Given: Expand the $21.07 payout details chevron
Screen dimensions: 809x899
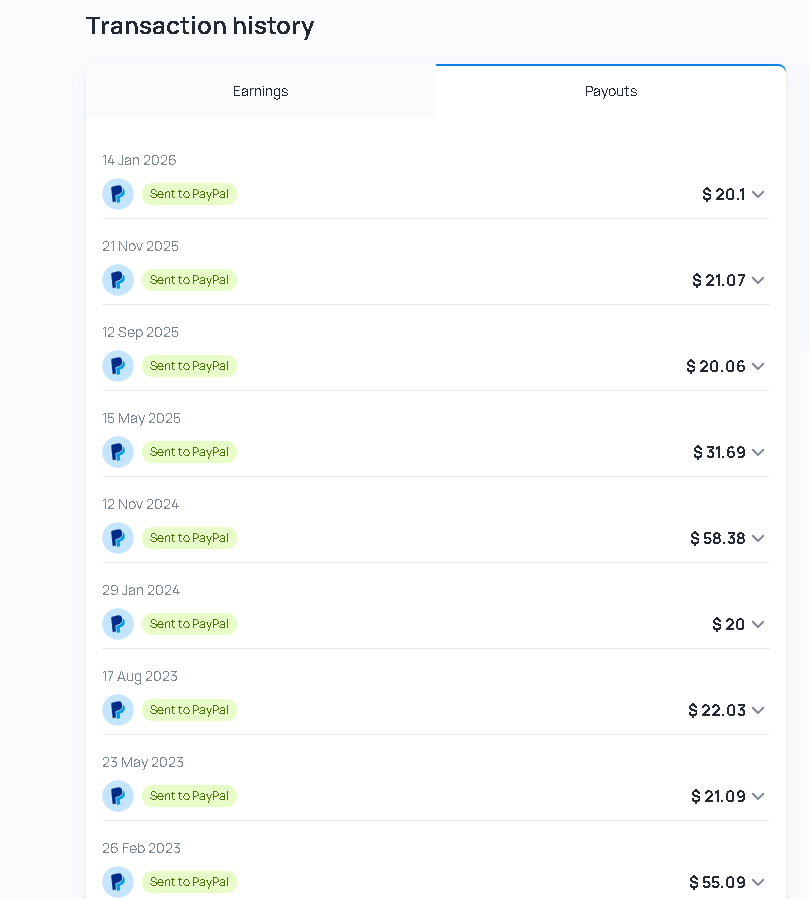Looking at the screenshot, I should tap(758, 280).
